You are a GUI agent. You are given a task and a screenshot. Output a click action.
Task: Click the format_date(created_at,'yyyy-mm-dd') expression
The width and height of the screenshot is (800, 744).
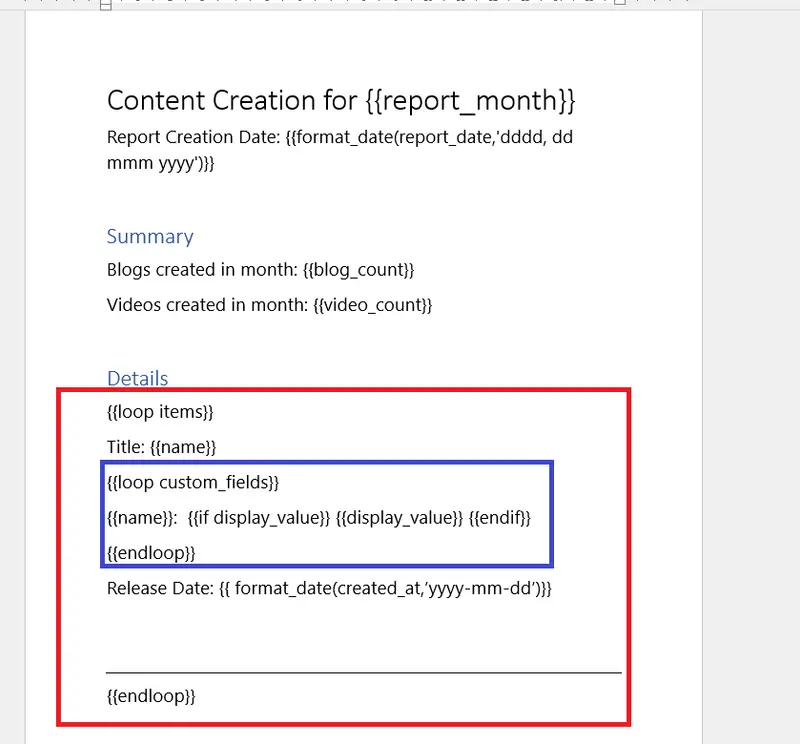click(387, 589)
